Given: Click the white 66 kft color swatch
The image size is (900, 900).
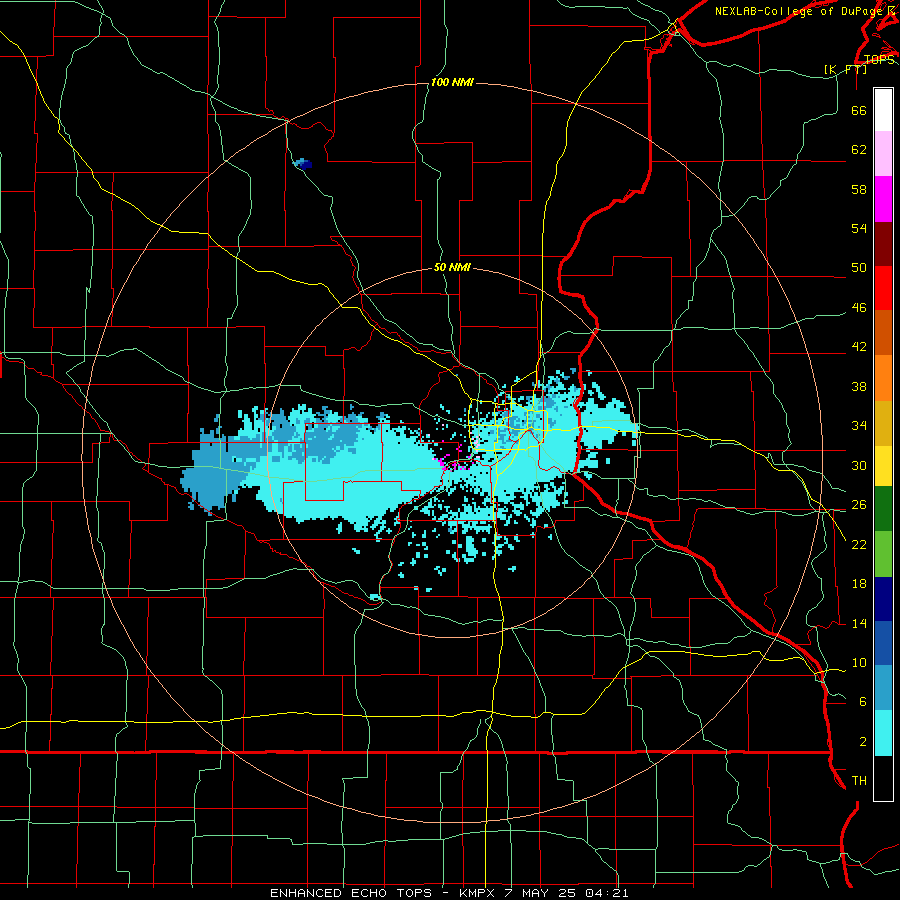Looking at the screenshot, I should pyautogui.click(x=883, y=110).
